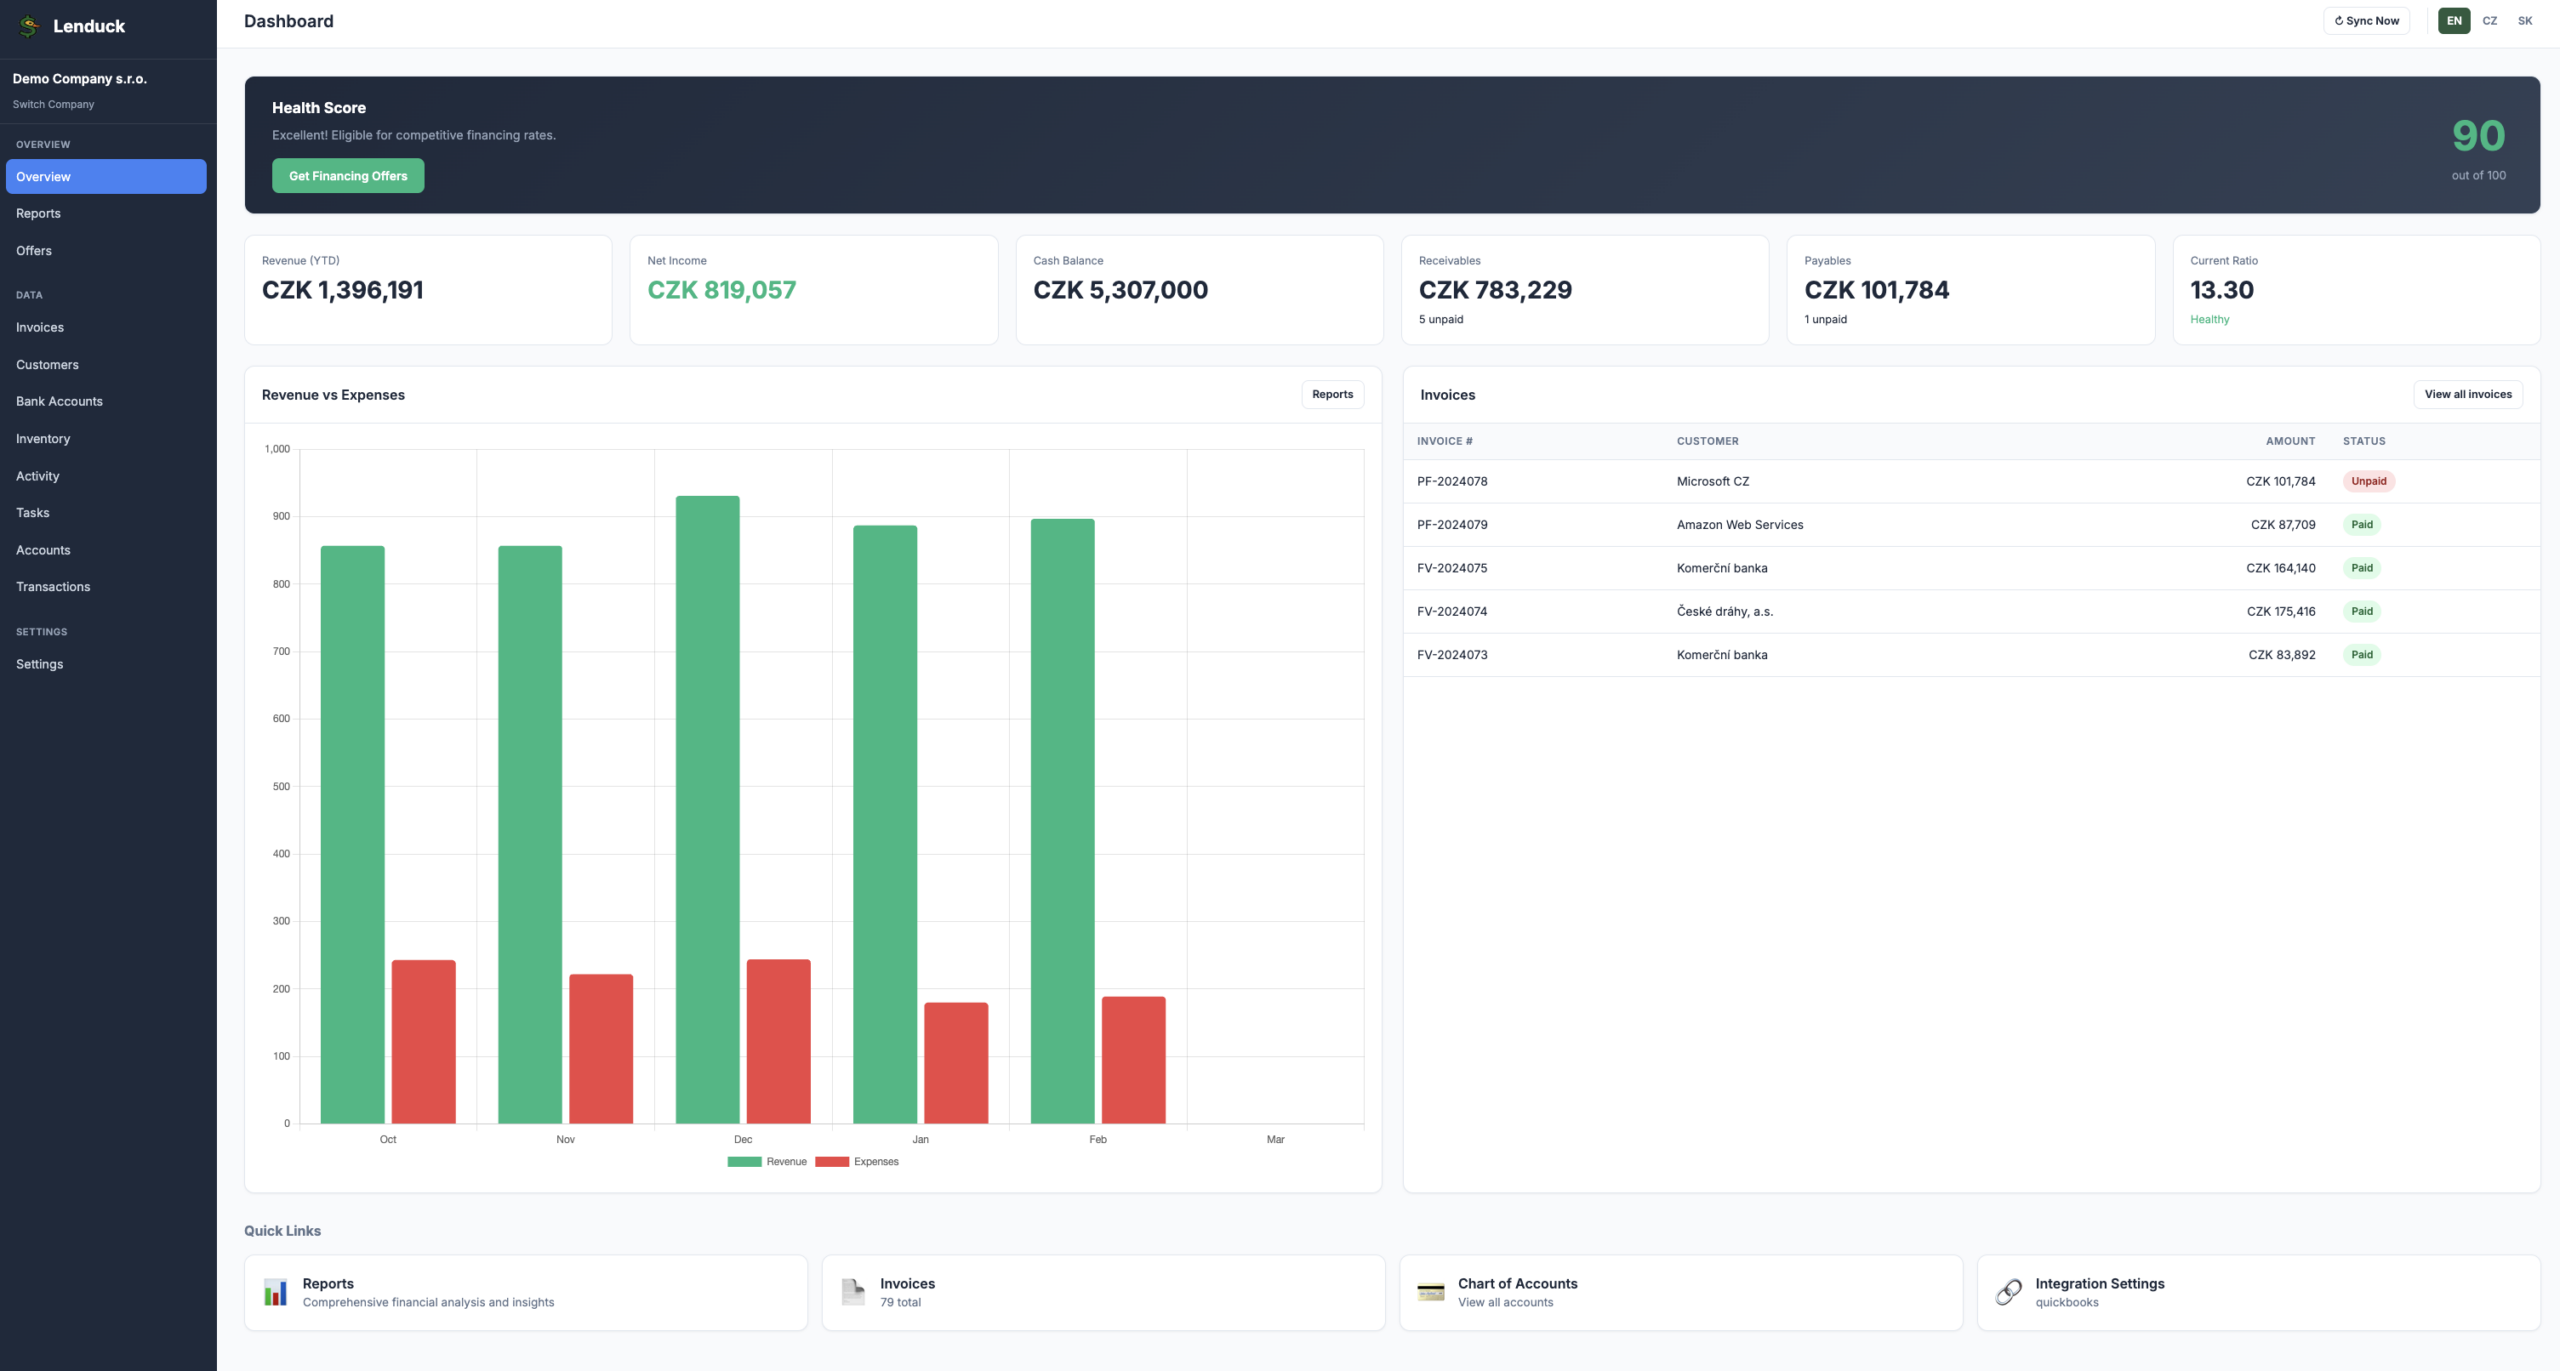The image size is (2560, 1371).
Task: Toggle Revenue series in chart legend
Action: pyautogui.click(x=767, y=1162)
